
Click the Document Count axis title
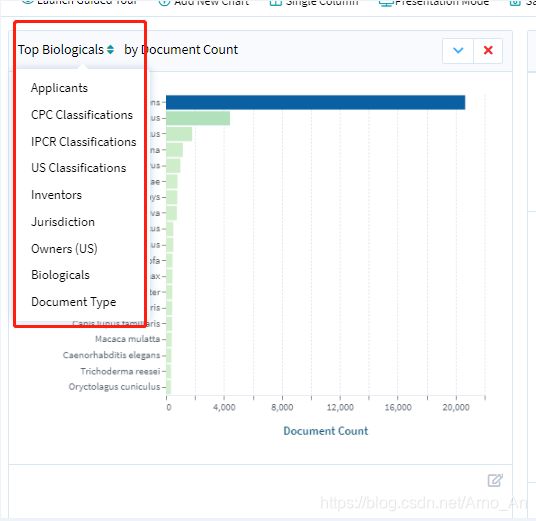click(326, 431)
